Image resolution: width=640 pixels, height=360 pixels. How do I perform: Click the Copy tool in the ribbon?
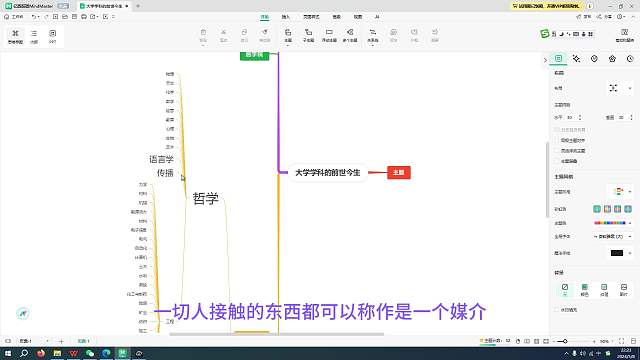click(x=244, y=36)
